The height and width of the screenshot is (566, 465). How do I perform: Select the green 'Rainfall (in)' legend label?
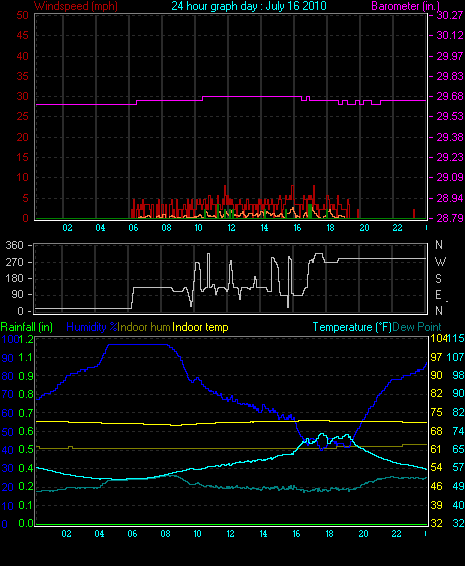coord(27,327)
